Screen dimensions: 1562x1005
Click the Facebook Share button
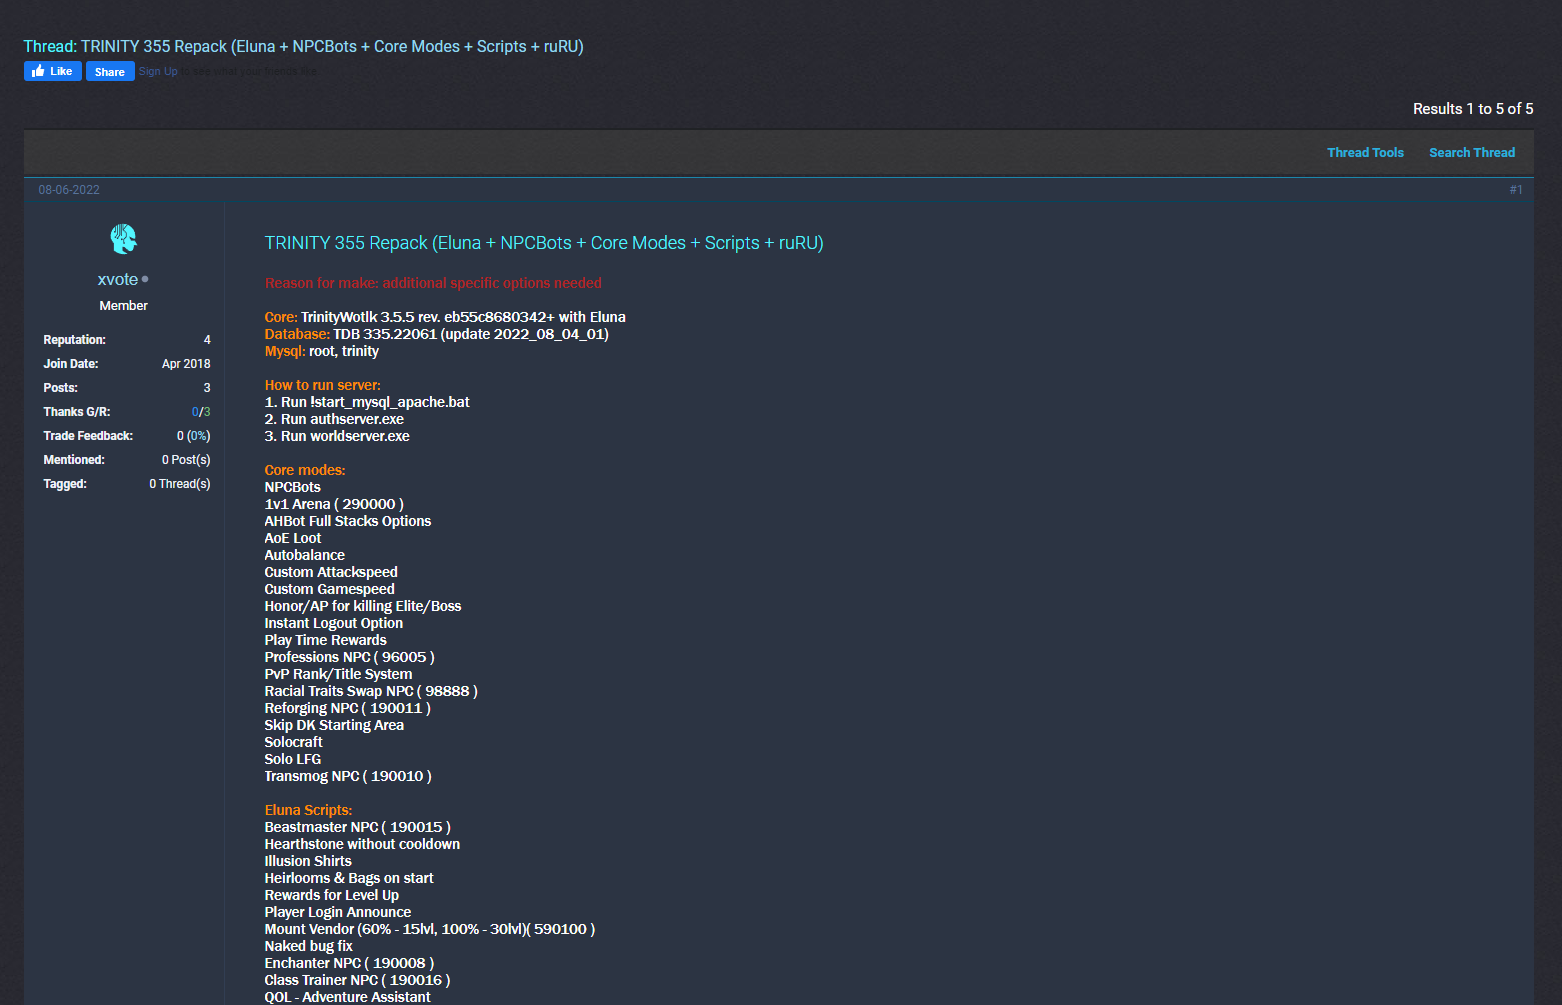pyautogui.click(x=110, y=71)
